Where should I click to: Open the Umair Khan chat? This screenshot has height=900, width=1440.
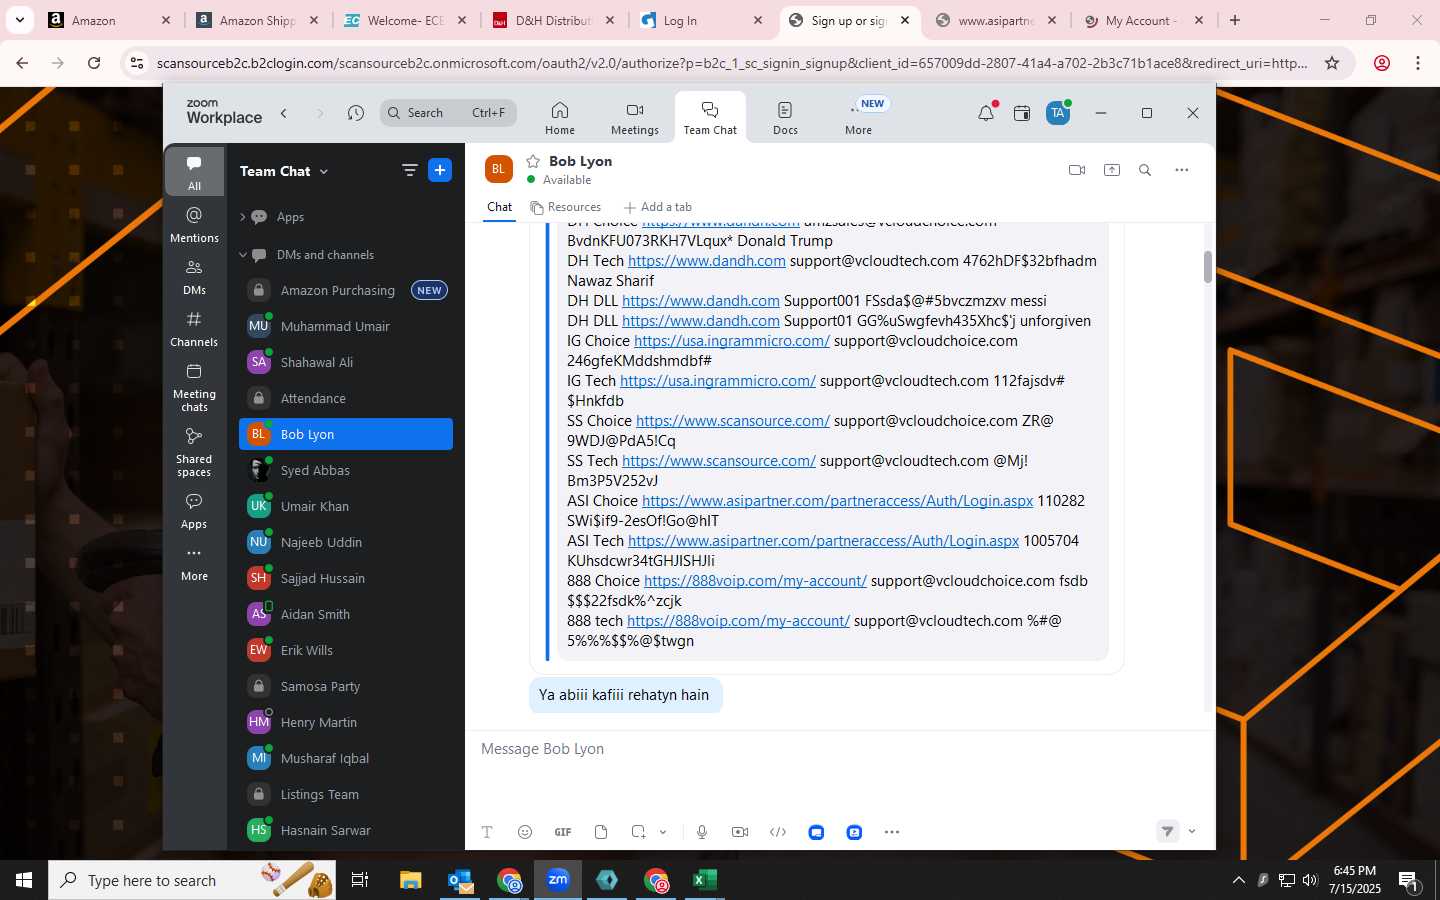click(346, 506)
